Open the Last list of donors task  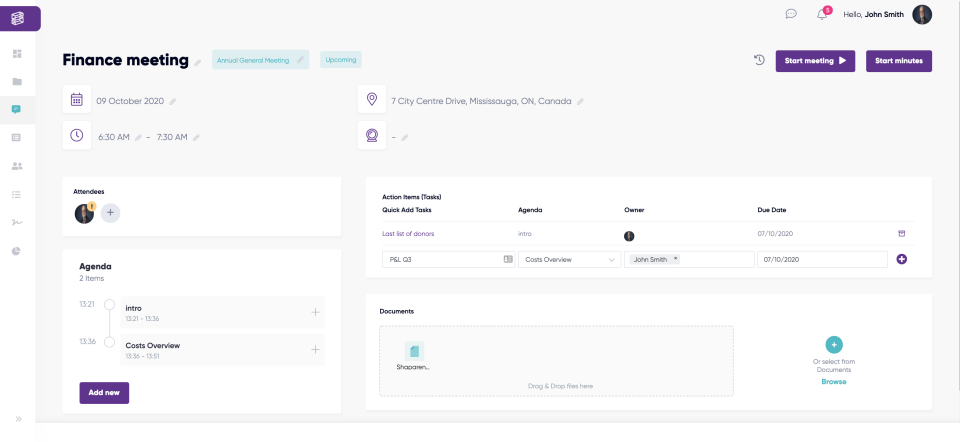click(408, 234)
